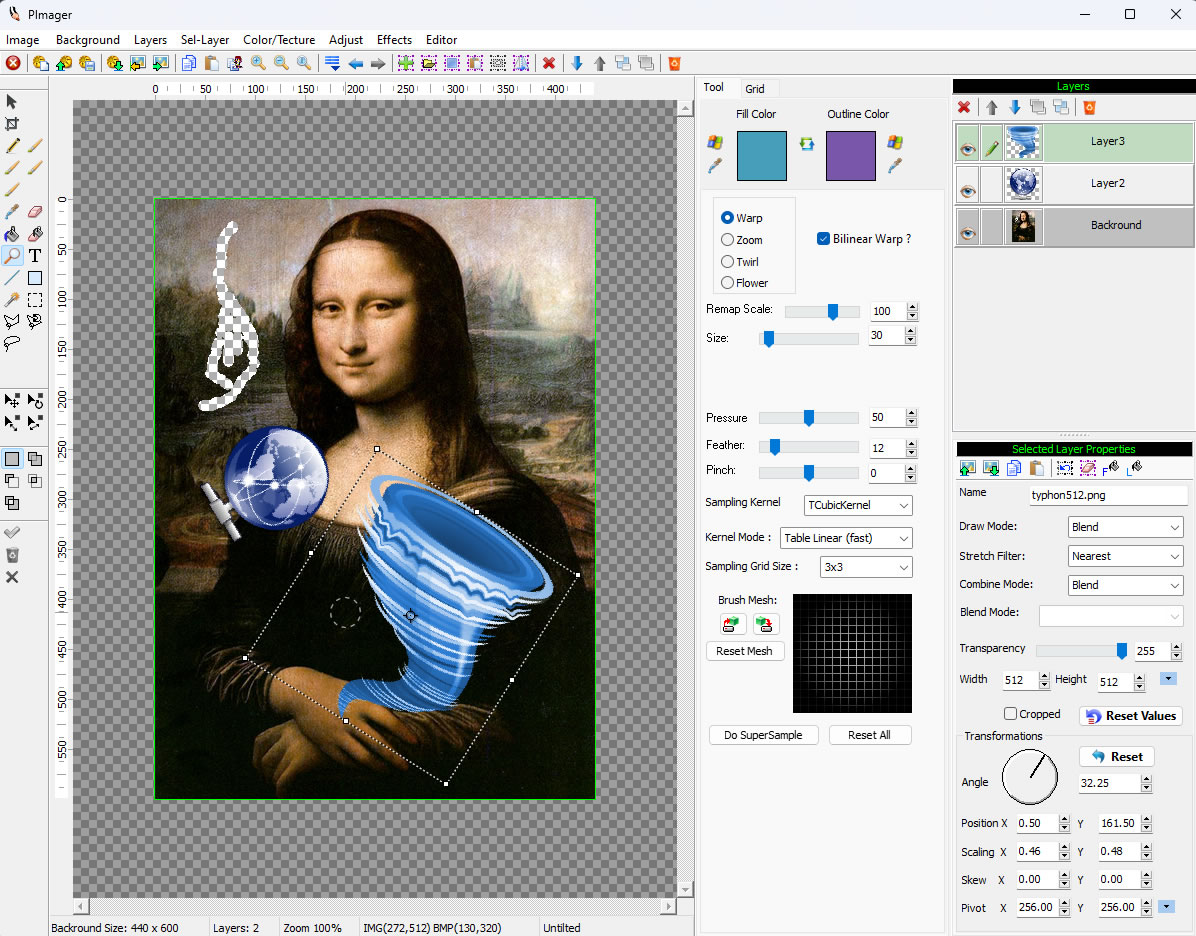Screen dimensions: 1196x936
Task: Select the straight line tool
Action: tap(11, 278)
